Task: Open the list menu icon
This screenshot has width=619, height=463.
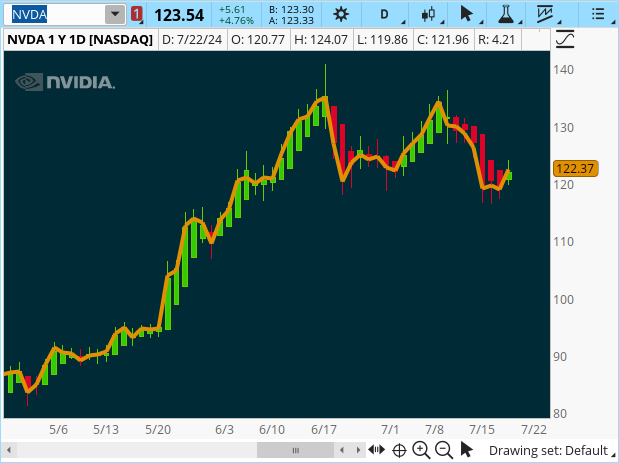Action: coord(598,14)
